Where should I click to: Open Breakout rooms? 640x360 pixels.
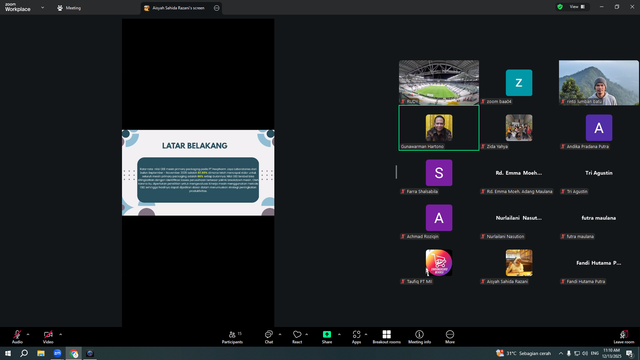pos(387,337)
